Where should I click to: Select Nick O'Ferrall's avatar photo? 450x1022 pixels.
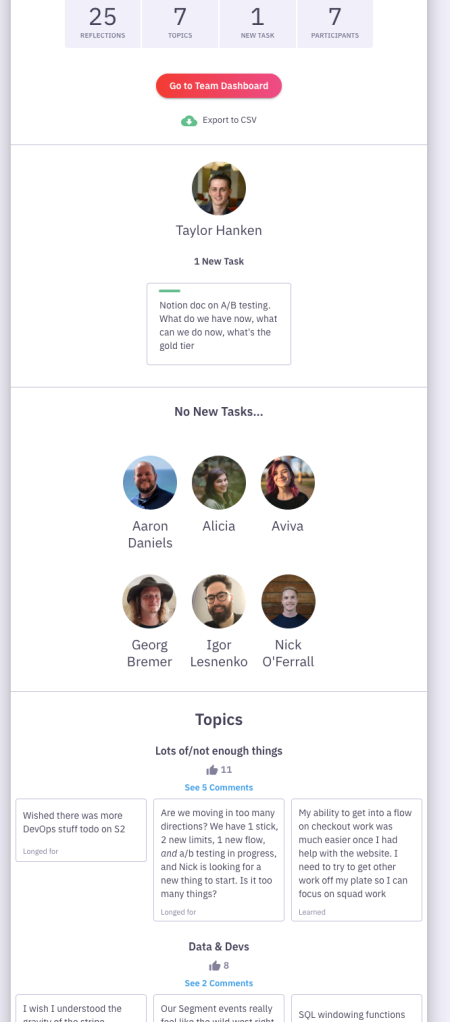click(x=288, y=601)
